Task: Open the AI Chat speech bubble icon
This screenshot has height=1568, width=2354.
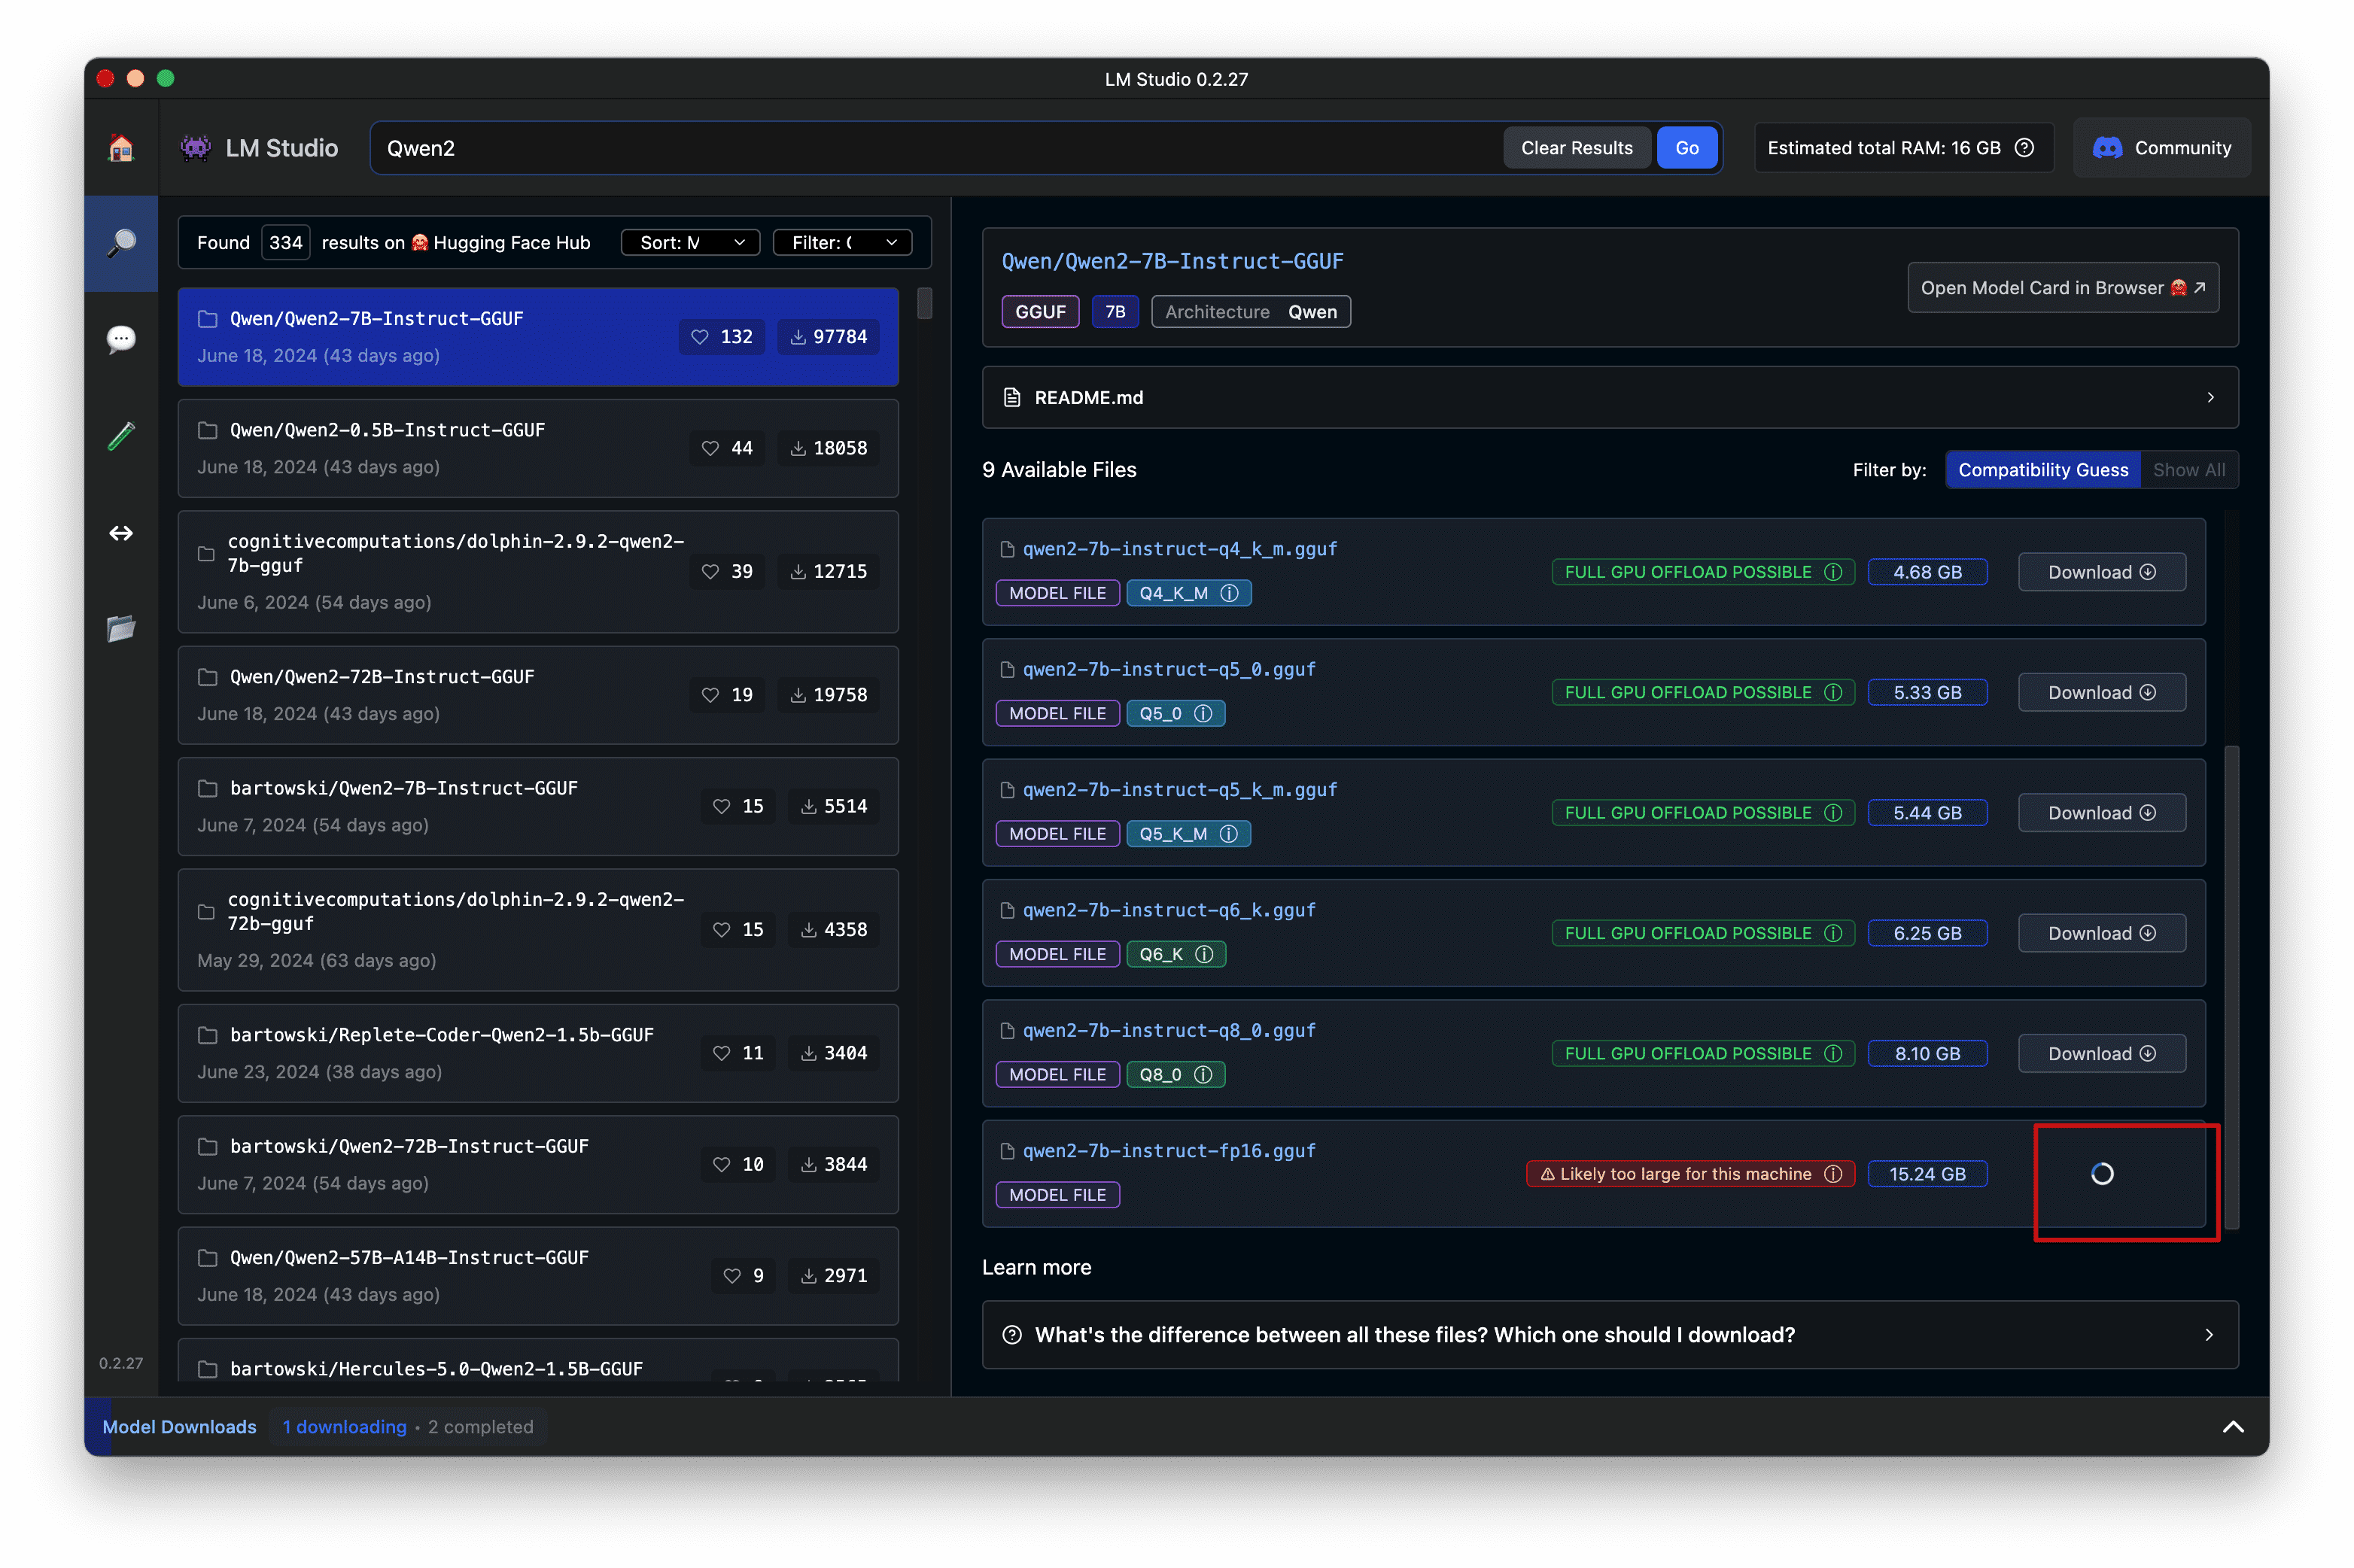Action: tap(121, 339)
